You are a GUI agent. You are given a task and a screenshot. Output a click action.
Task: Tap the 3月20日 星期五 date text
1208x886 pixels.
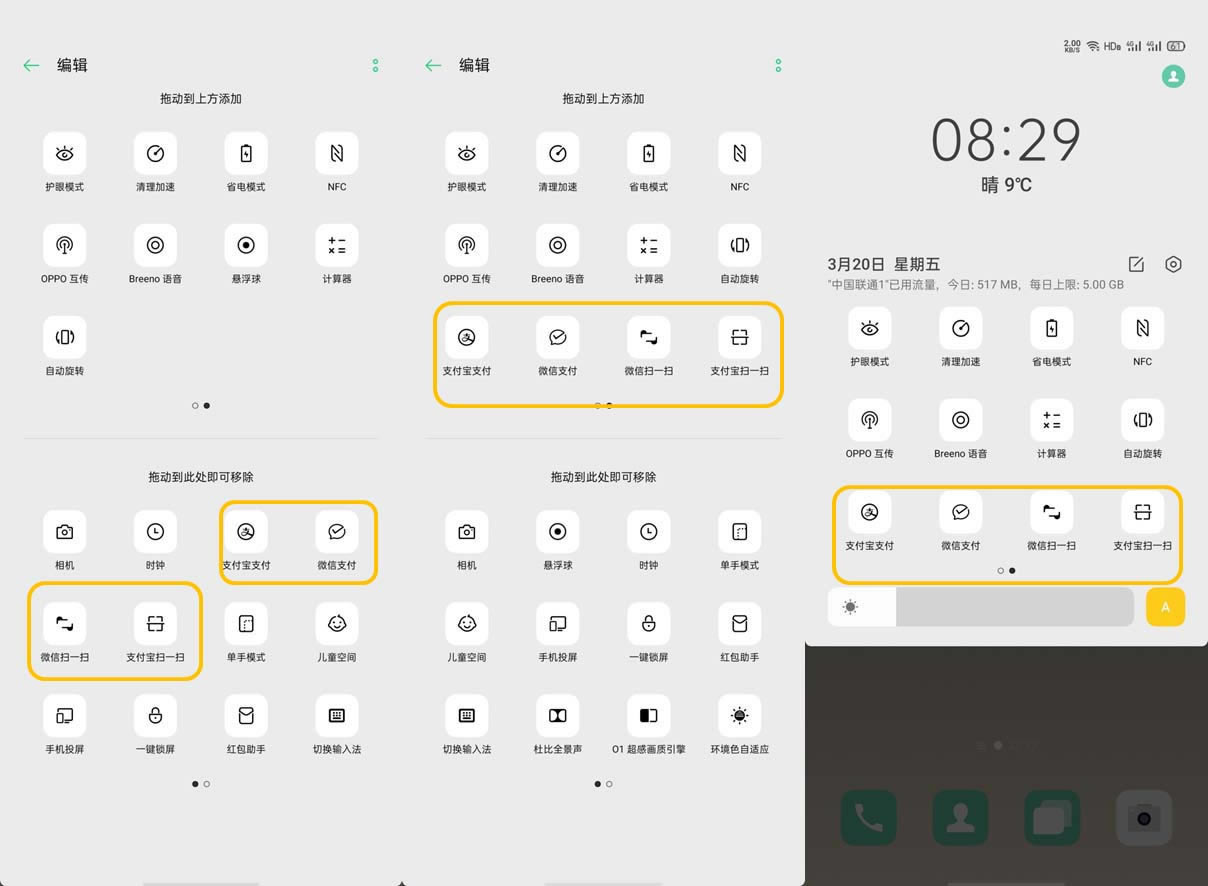884,264
